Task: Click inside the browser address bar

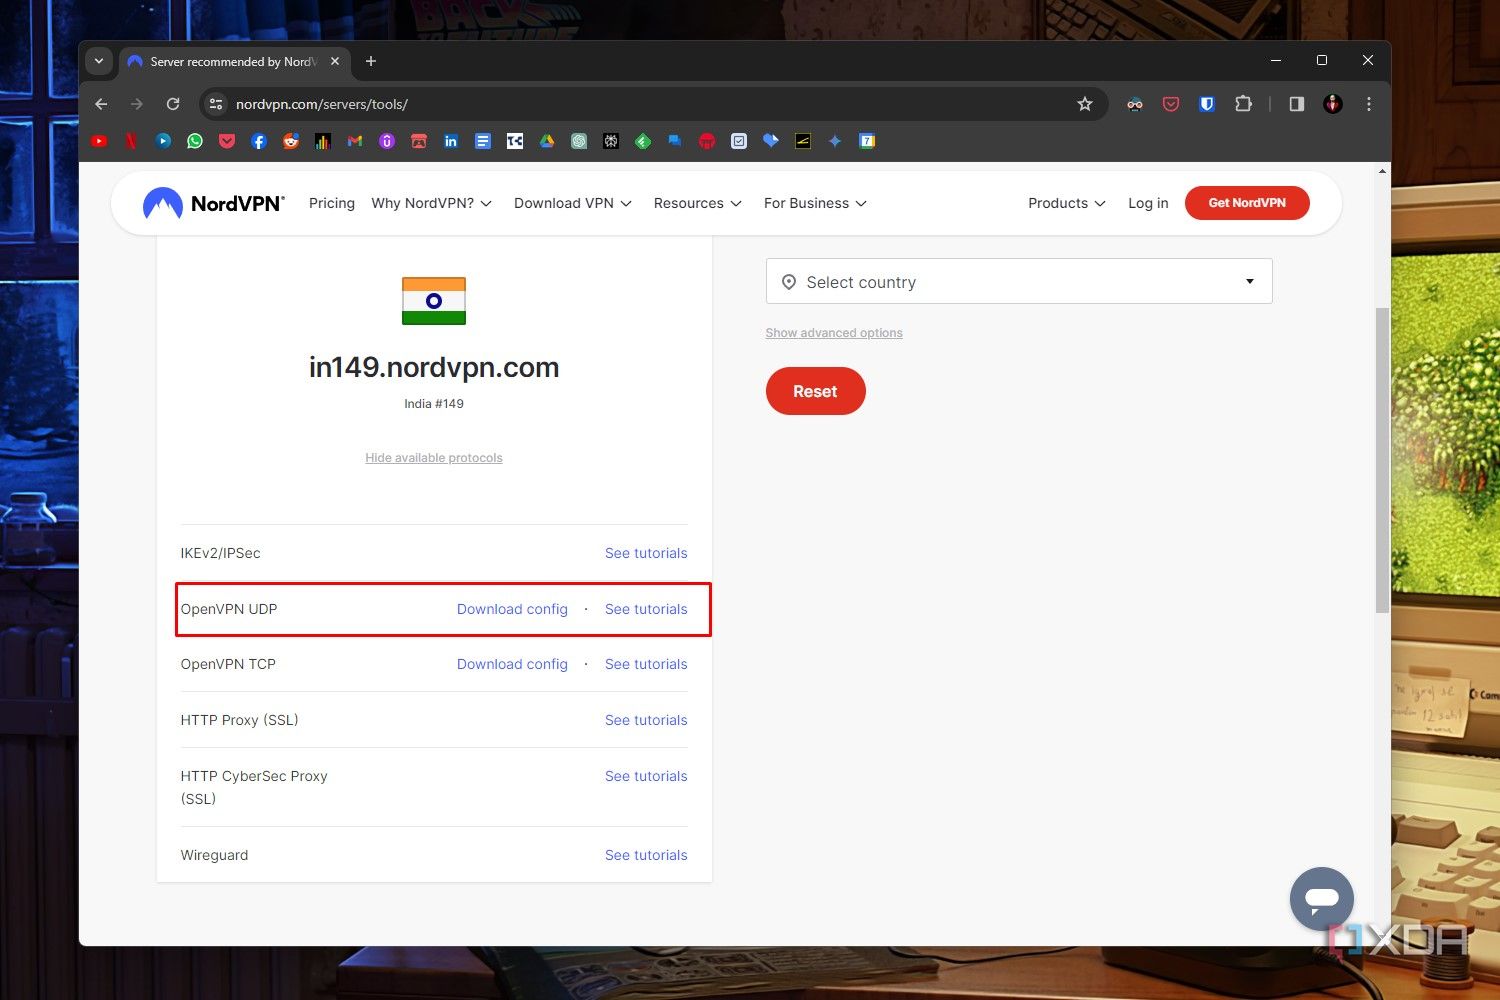Action: point(600,103)
